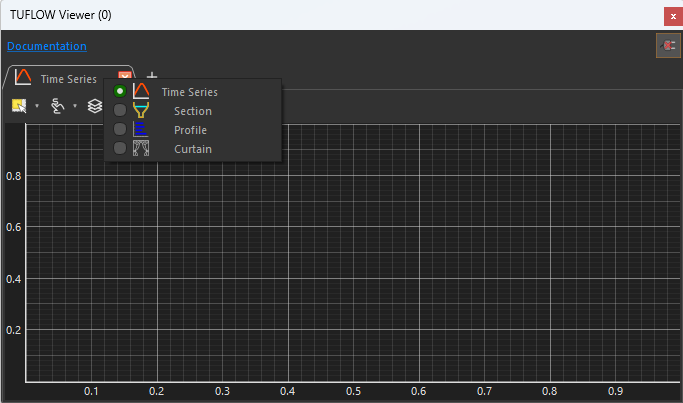Screen dimensions: 683x403
Task: Choose the Curtain label in plot type menu
Action: coord(192,149)
